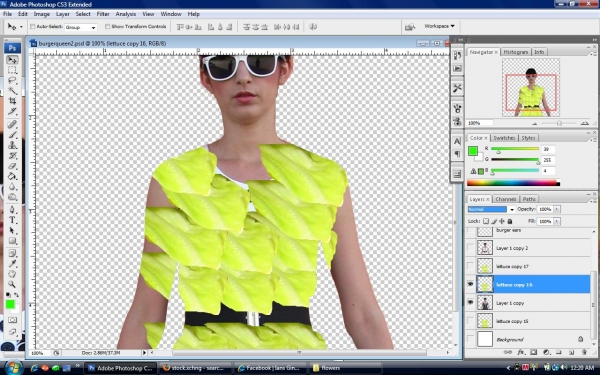Select the Dodge tool

coord(12,197)
